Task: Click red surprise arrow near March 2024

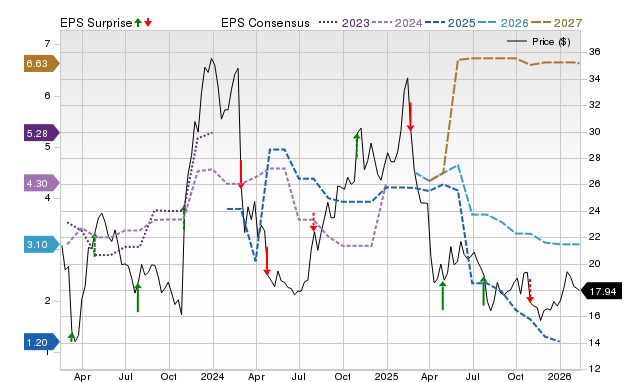Action: pos(241,174)
